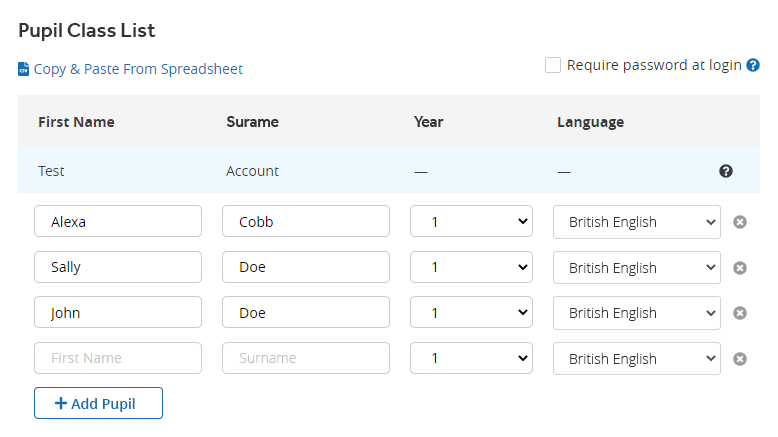
Task: Click Add Pupil button
Action: pos(98,403)
